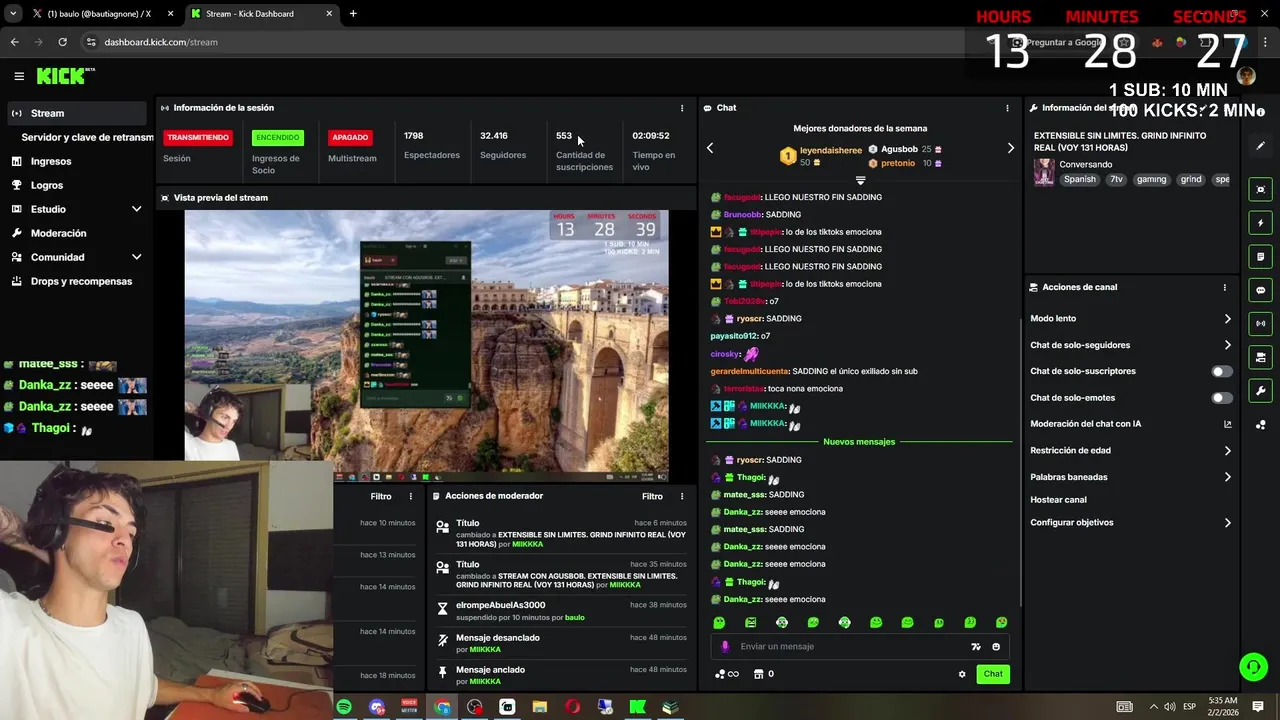The width and height of the screenshot is (1280, 720).
Task: Click the ENCENDIDO partner income badge
Action: 277,137
